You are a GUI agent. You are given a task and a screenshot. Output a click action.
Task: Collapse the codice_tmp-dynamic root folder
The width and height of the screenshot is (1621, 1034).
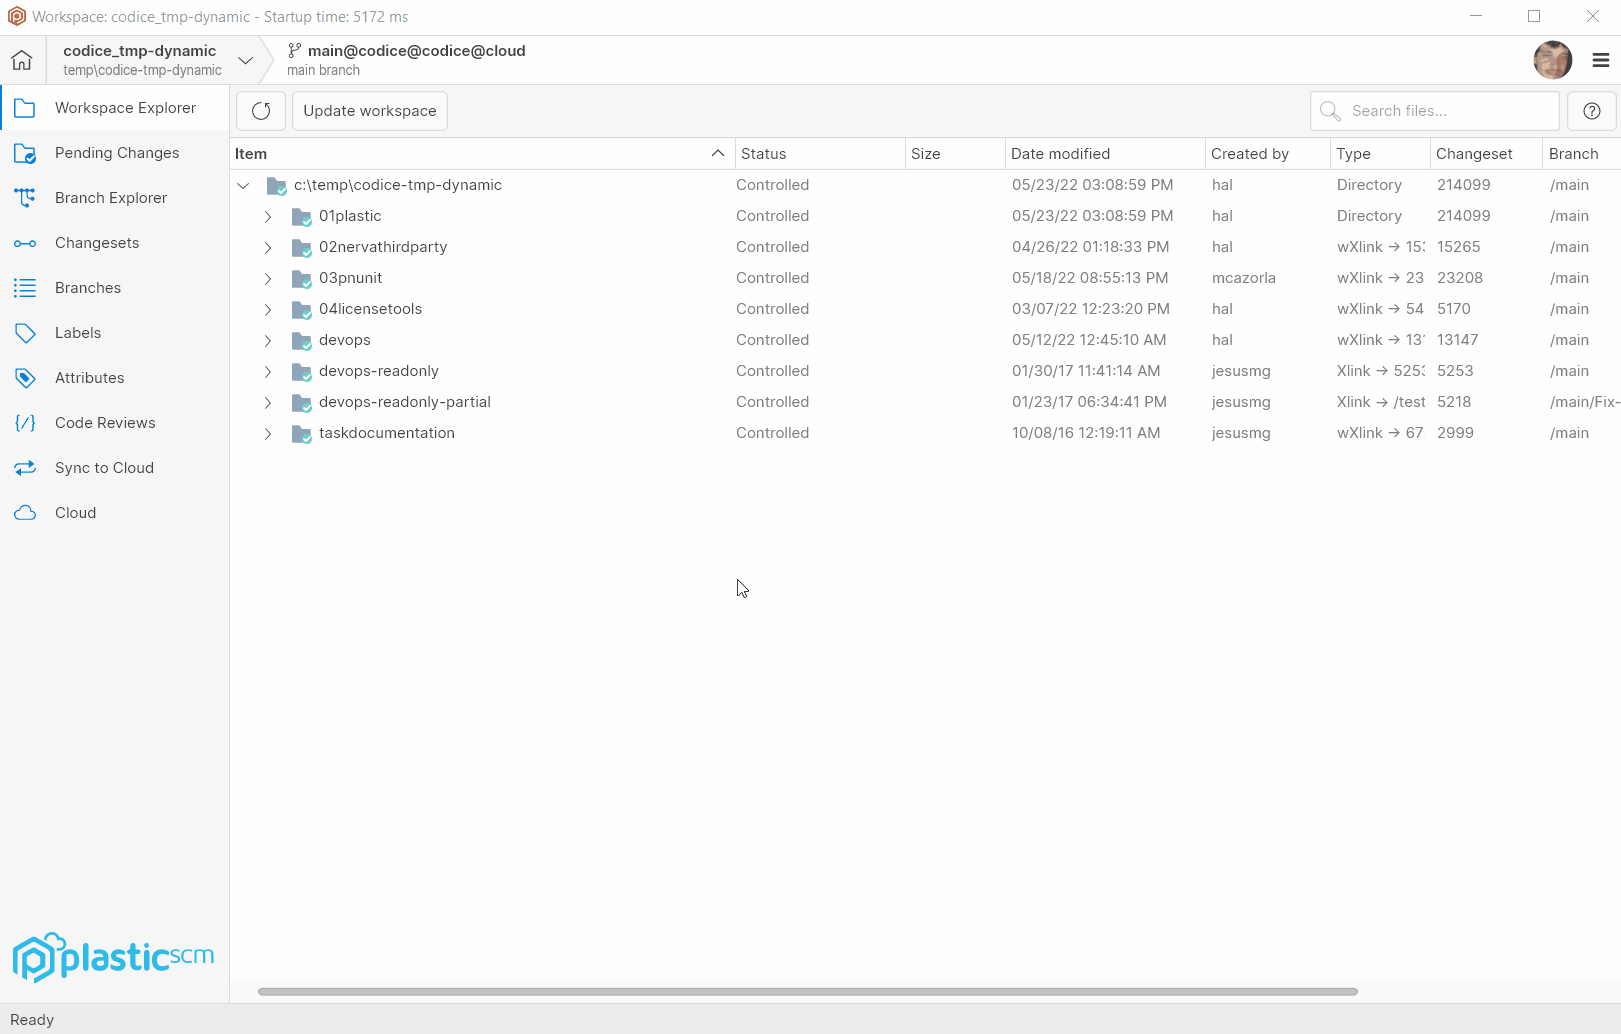coord(243,185)
